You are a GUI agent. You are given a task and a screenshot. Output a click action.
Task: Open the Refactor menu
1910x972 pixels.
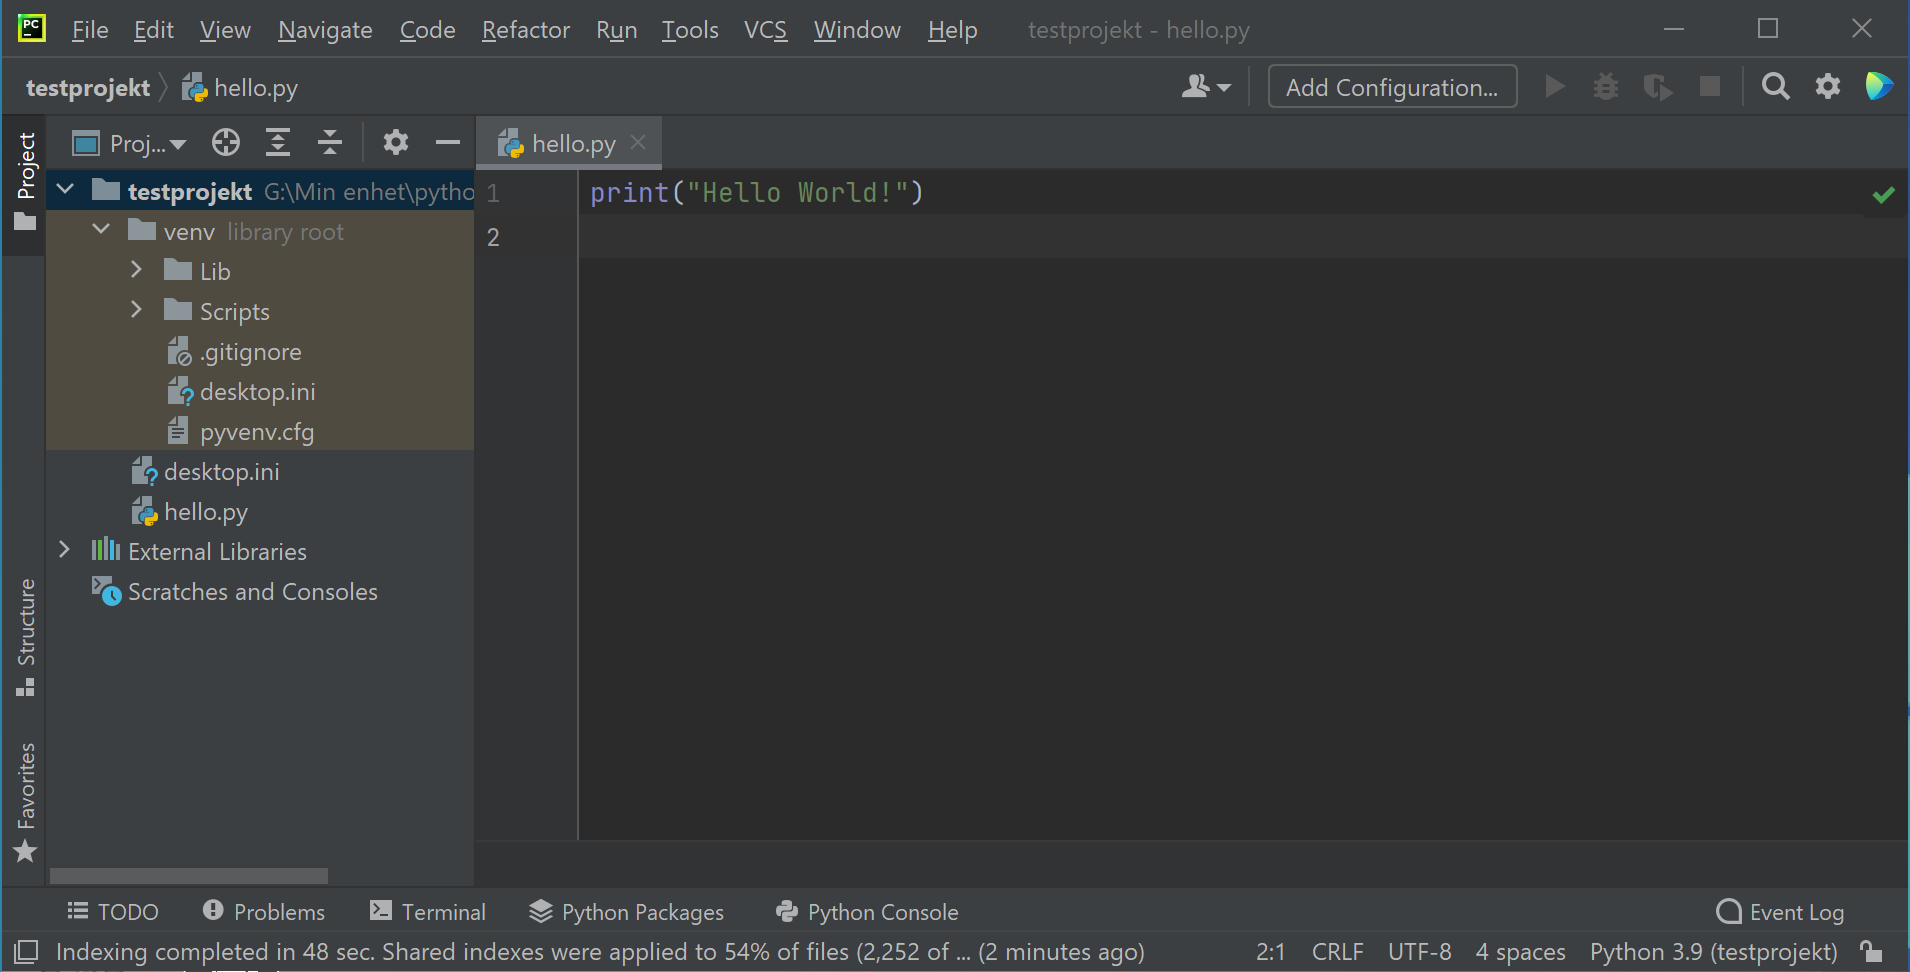(x=525, y=30)
